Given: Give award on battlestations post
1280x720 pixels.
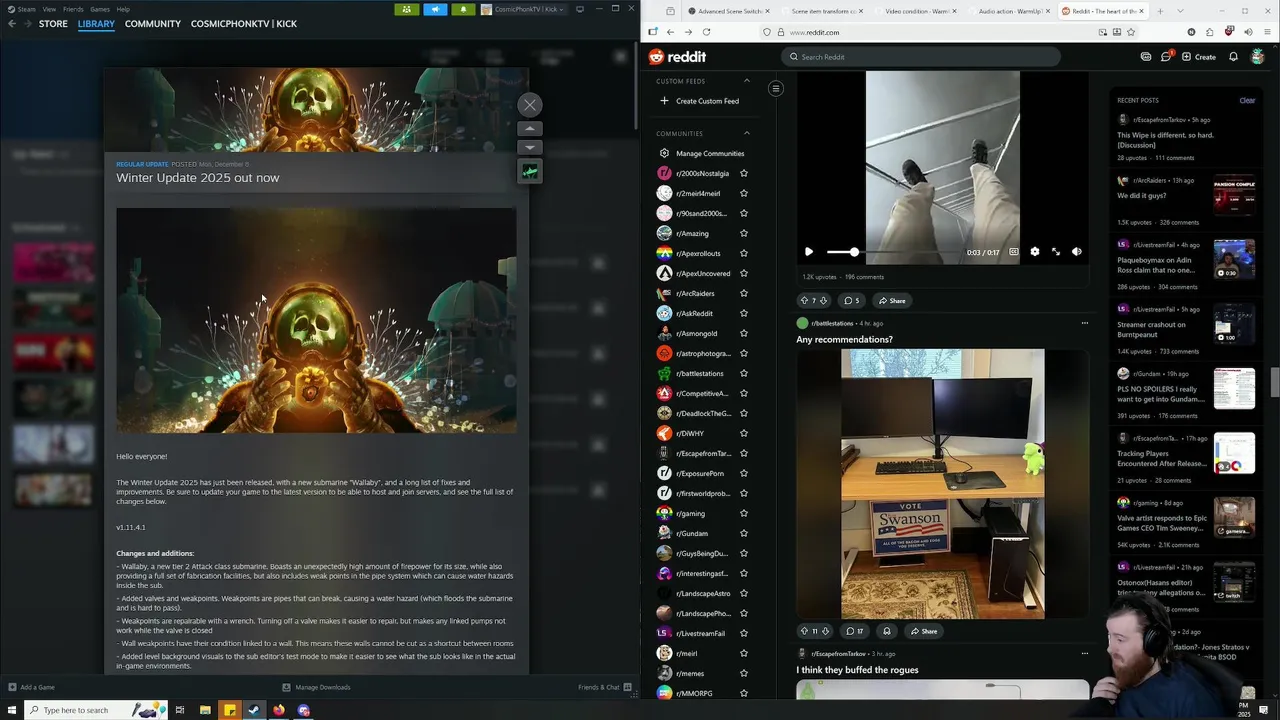Looking at the screenshot, I should 886,631.
